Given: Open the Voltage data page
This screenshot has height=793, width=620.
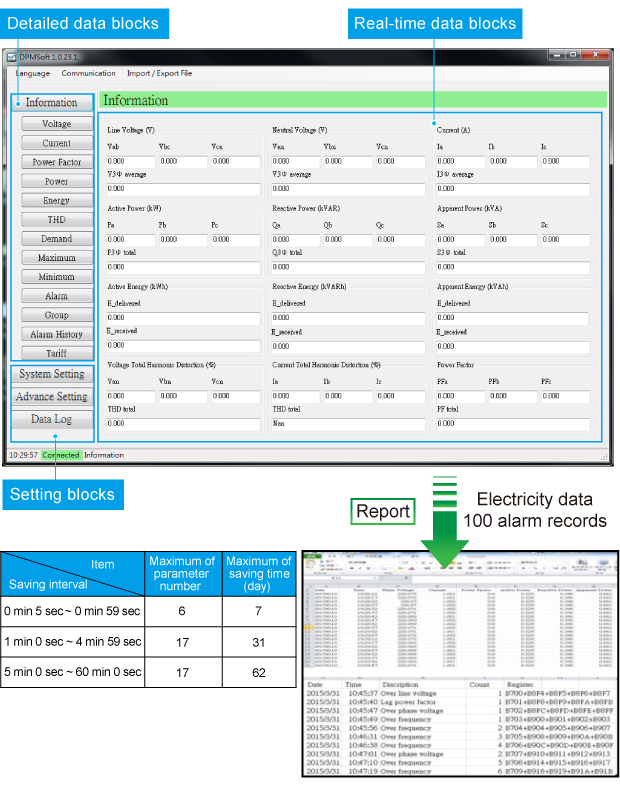Looking at the screenshot, I should (56, 124).
